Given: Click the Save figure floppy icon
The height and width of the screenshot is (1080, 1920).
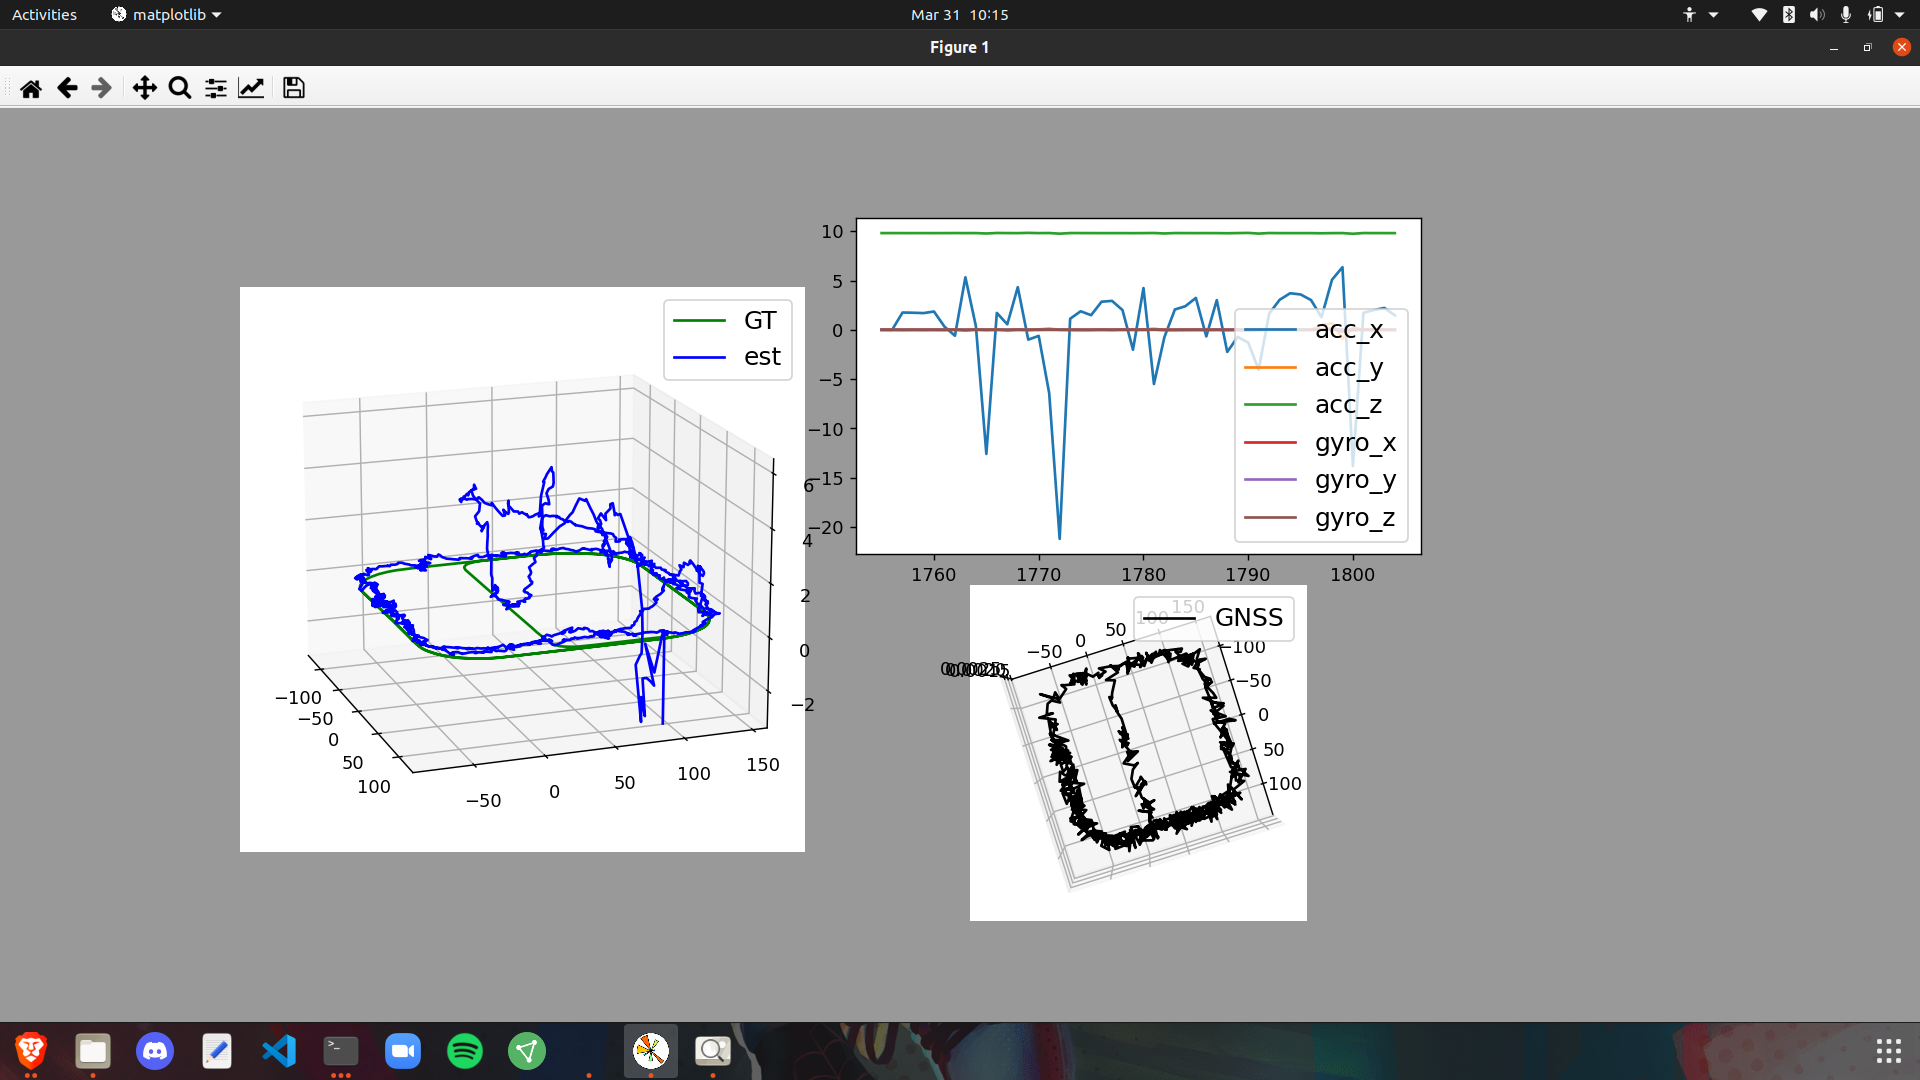Looking at the screenshot, I should (293, 89).
